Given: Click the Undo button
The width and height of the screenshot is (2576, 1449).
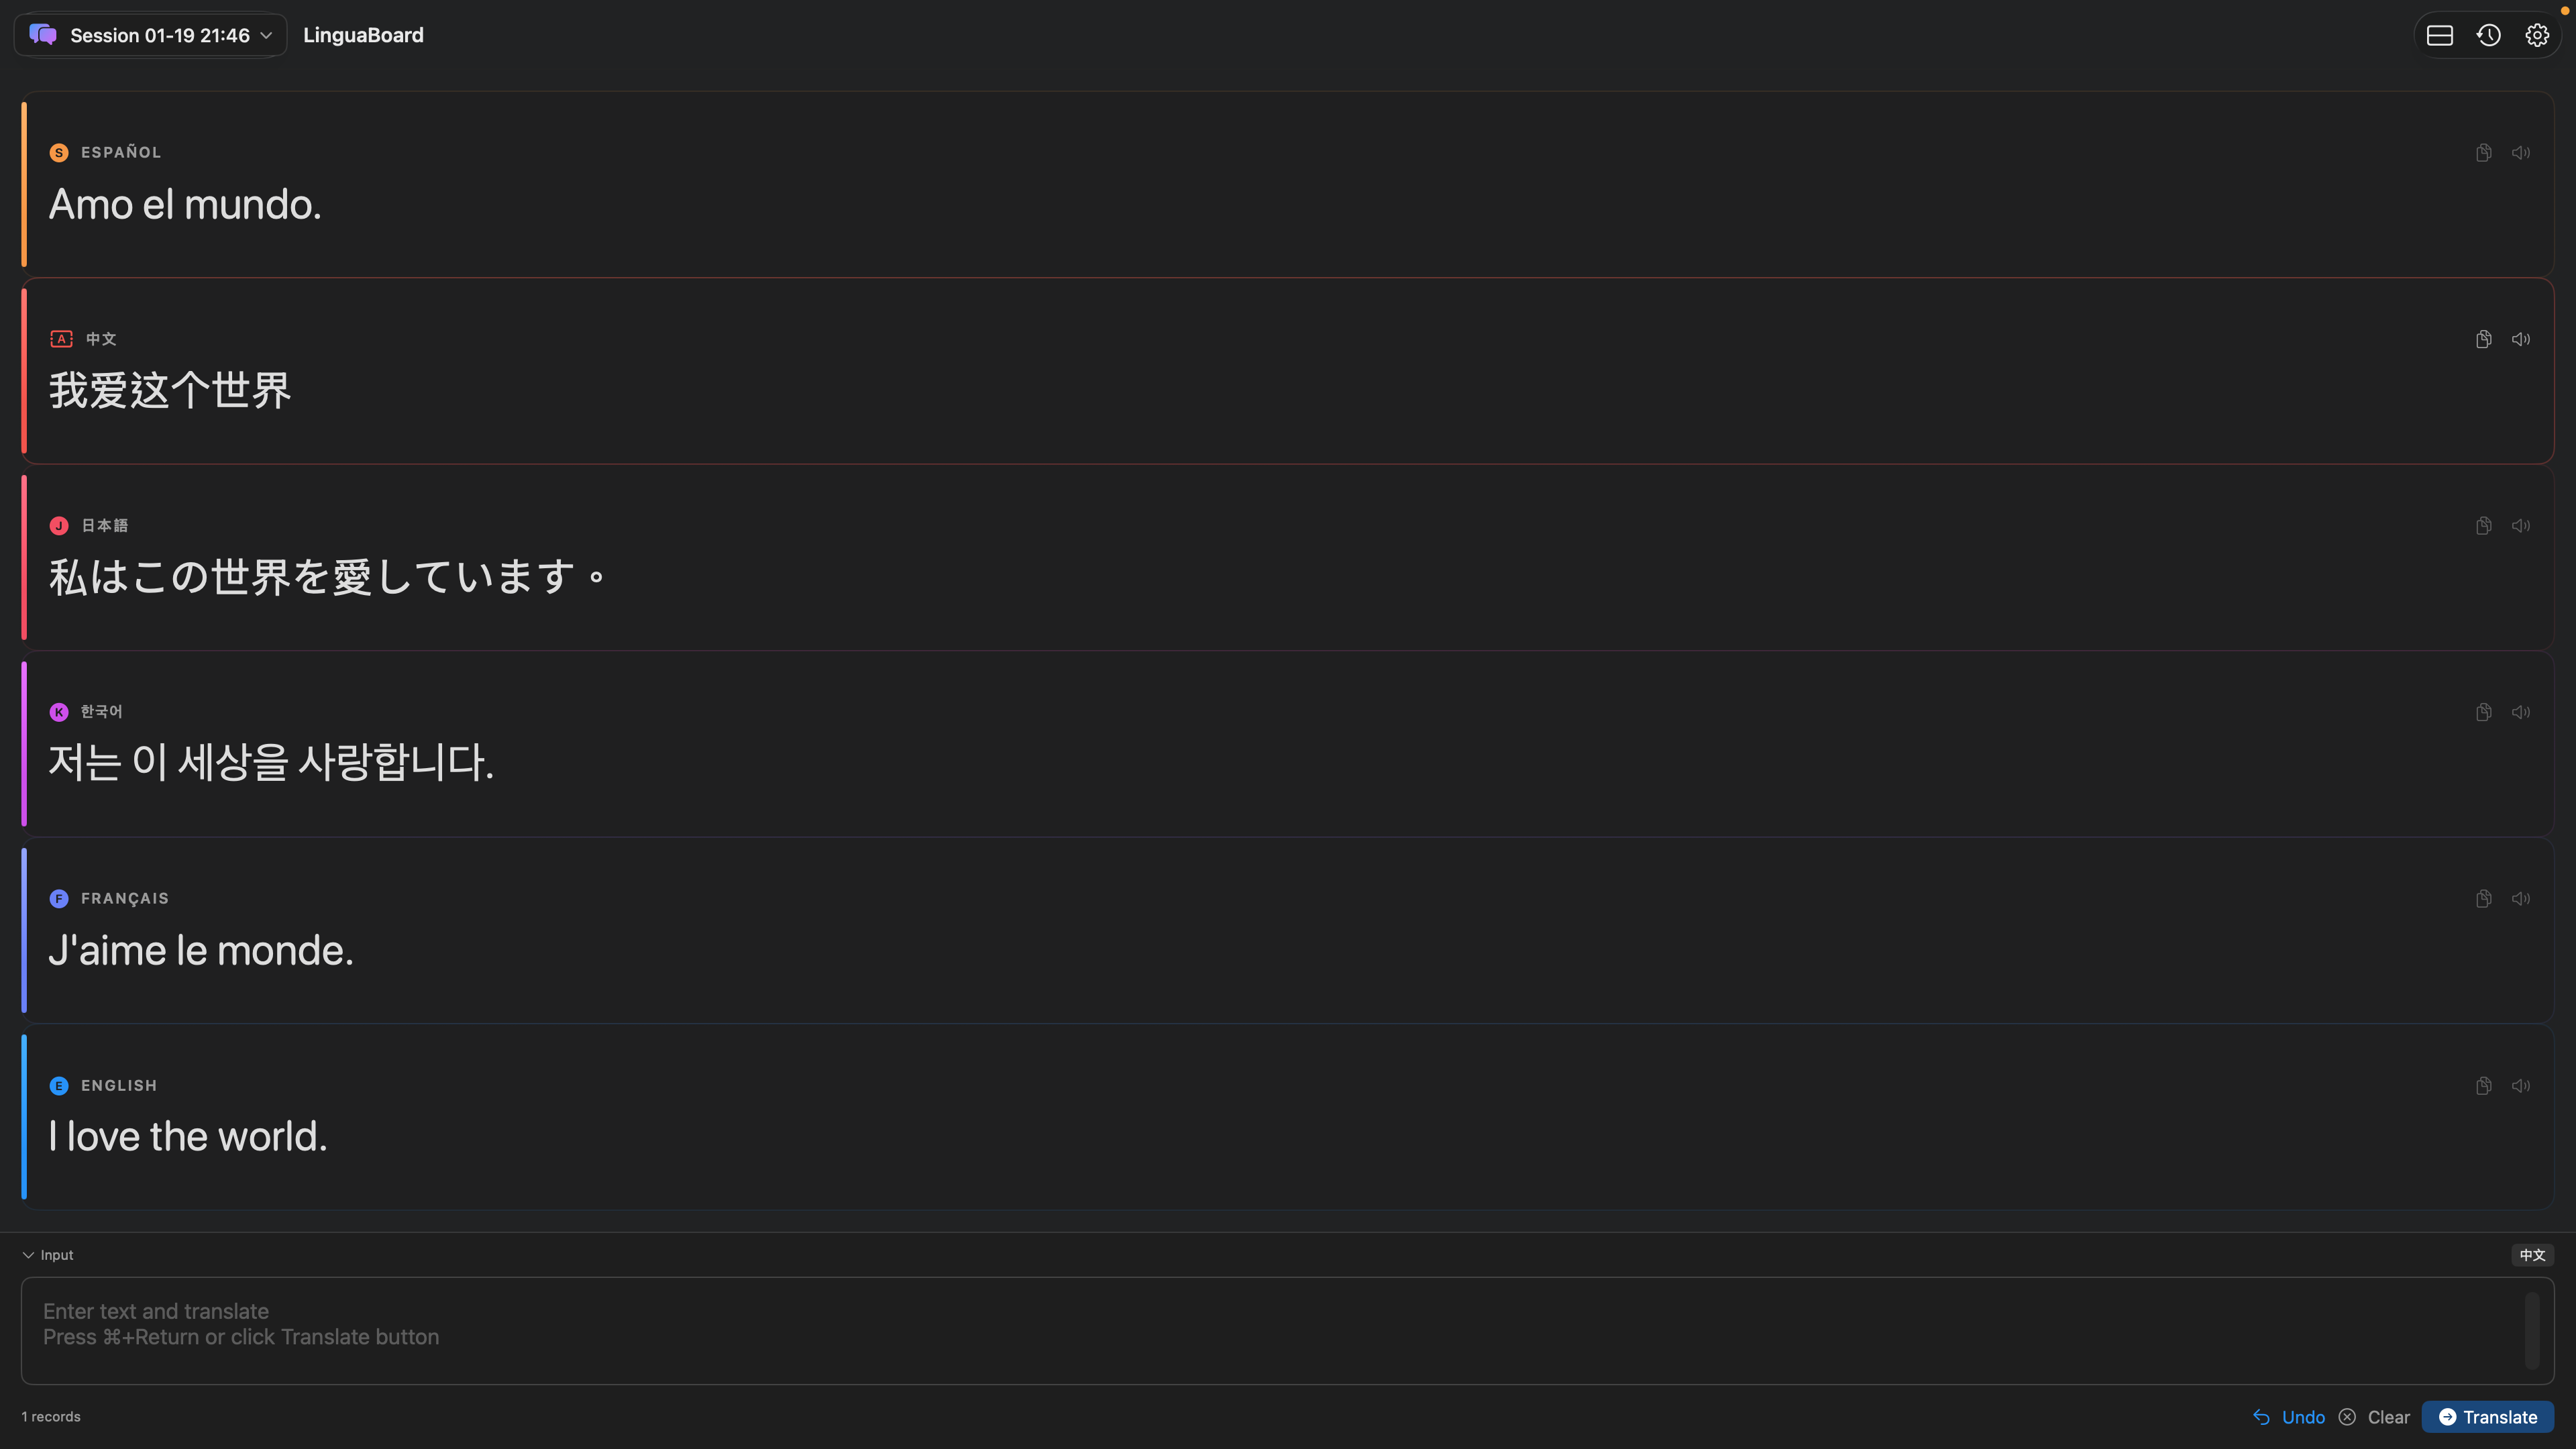Looking at the screenshot, I should tap(2289, 1417).
